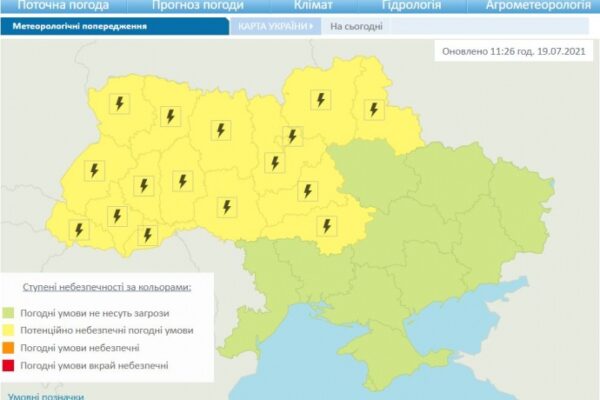This screenshot has height=400, width=600.
Task: Click thunderstorm icon in Volyn region
Action: pos(119,103)
